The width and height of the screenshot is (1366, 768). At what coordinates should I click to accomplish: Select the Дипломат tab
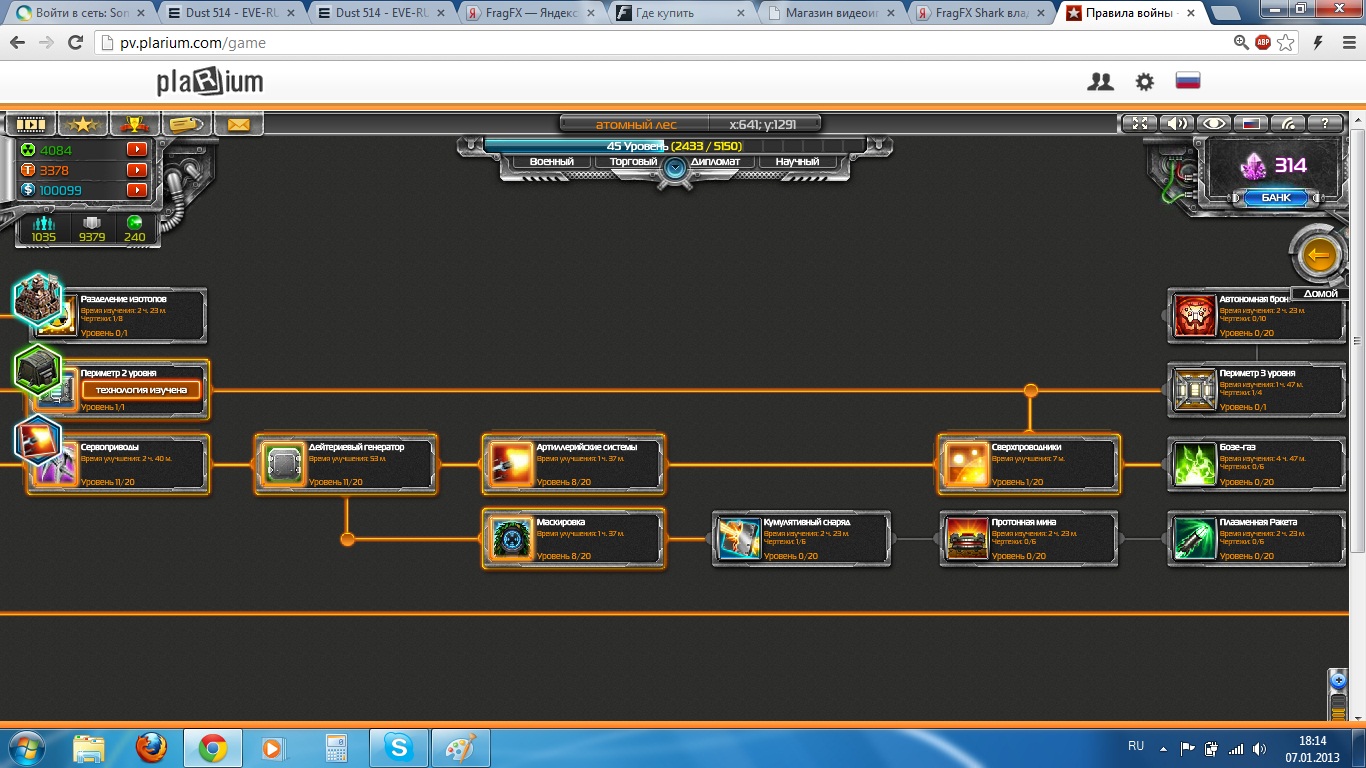(x=715, y=161)
